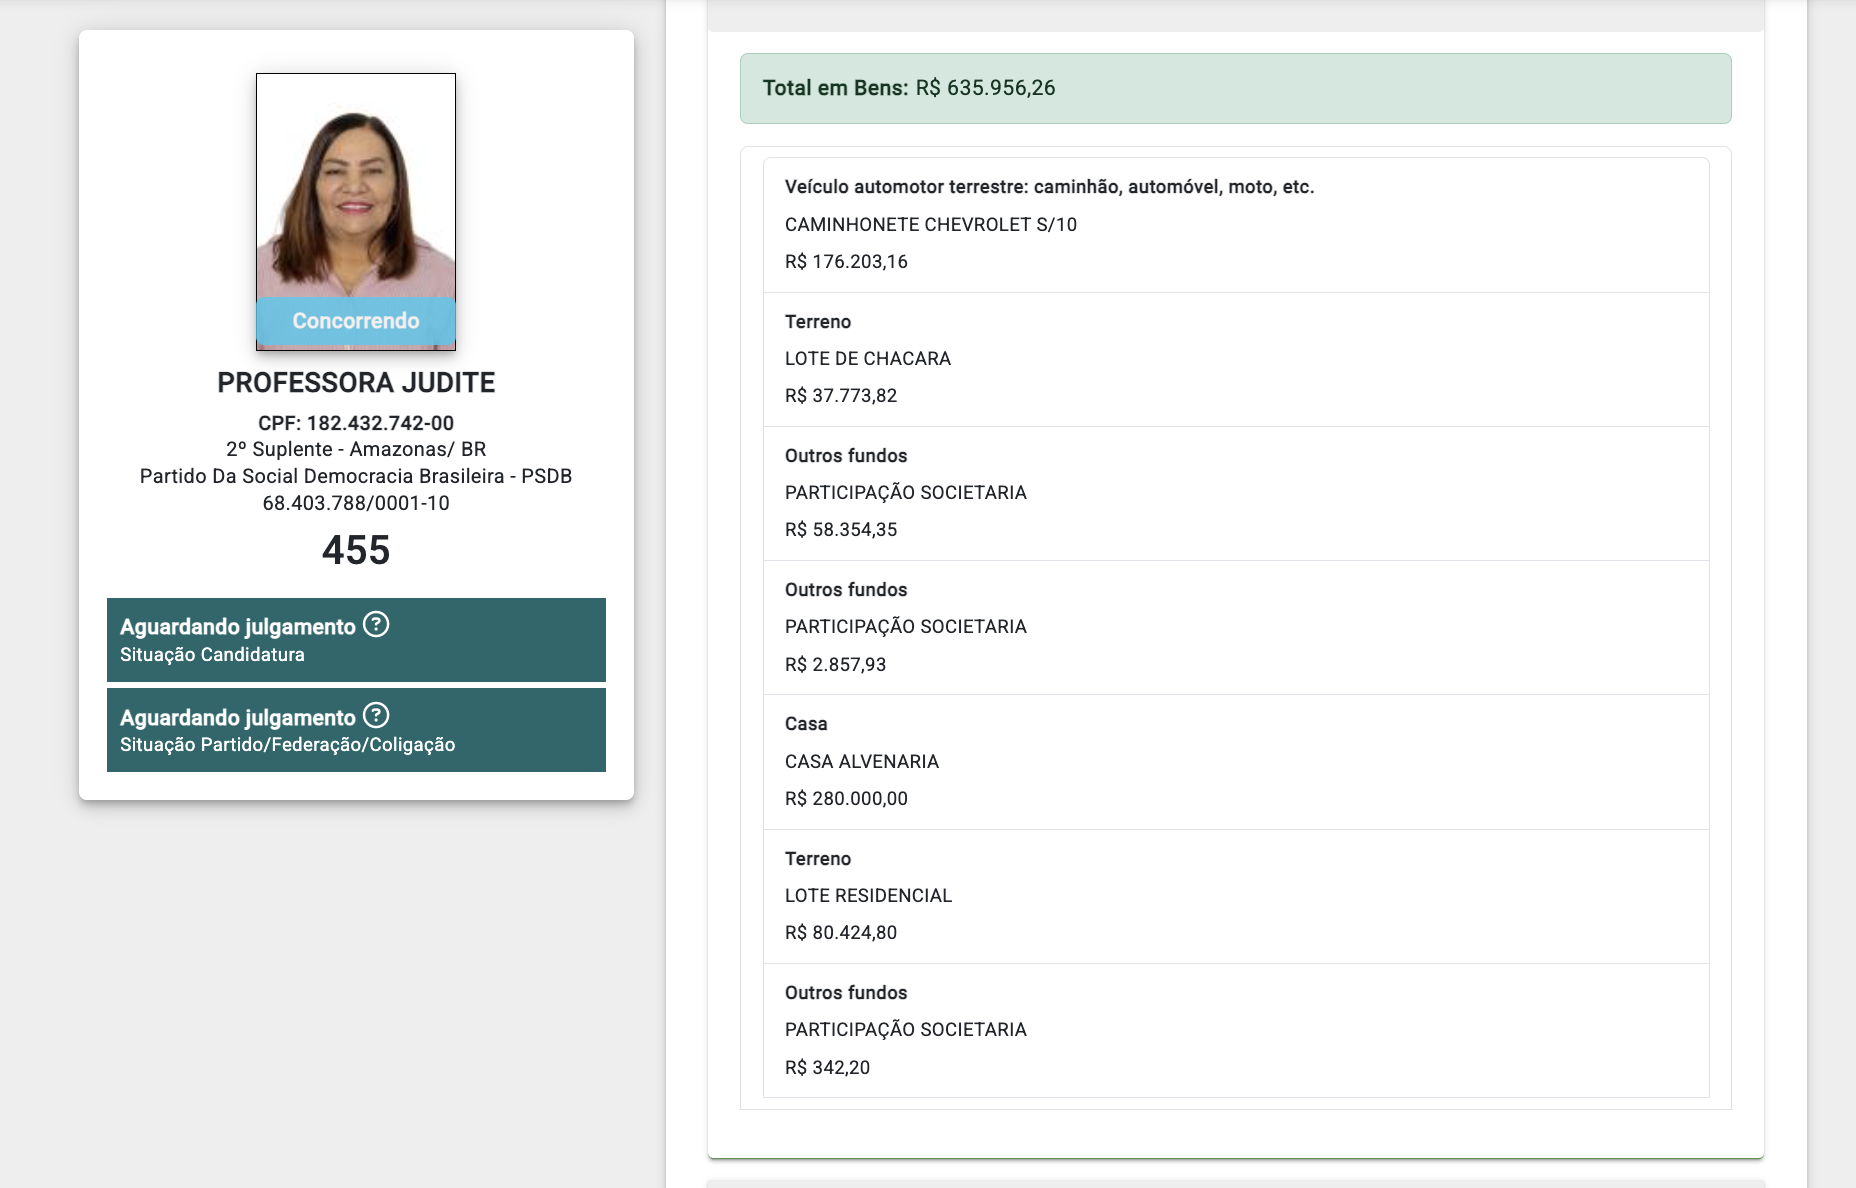Select CASA ALVENARIA entry
Image resolution: width=1856 pixels, height=1188 pixels.
[x=862, y=762]
